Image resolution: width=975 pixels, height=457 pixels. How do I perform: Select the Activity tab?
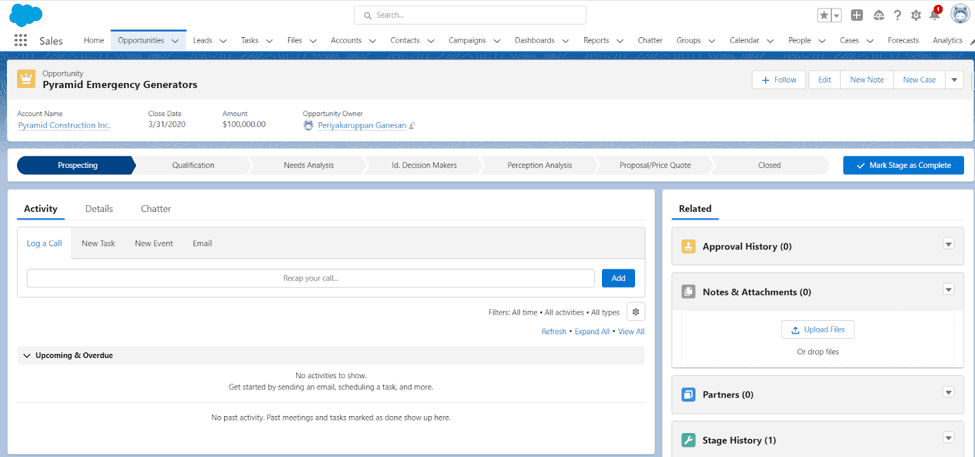[40, 209]
